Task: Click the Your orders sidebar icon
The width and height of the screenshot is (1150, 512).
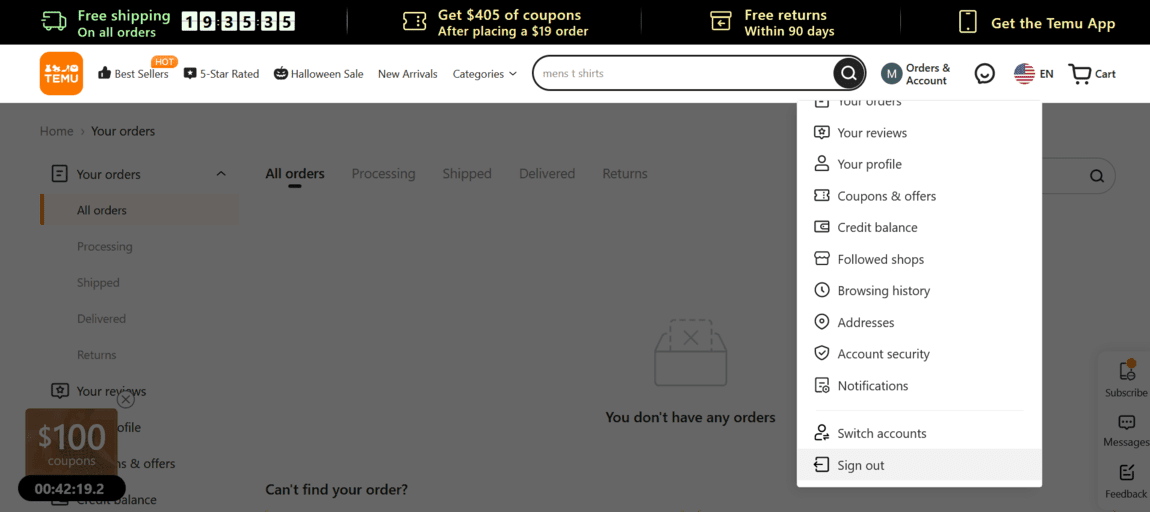Action: 59,174
